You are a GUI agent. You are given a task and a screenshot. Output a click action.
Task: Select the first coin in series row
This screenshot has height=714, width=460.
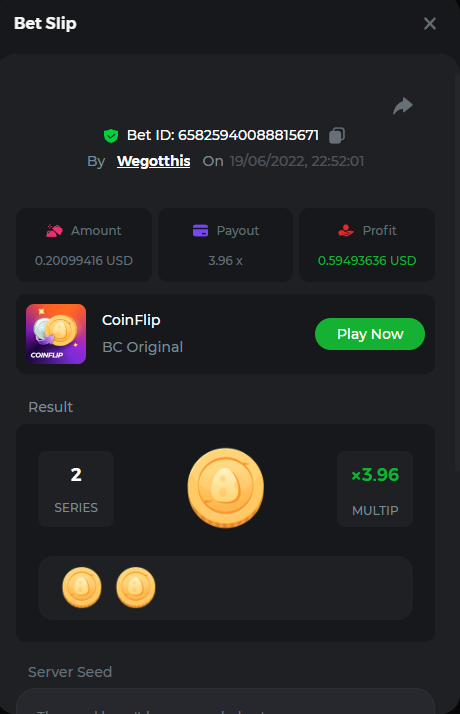(82, 587)
